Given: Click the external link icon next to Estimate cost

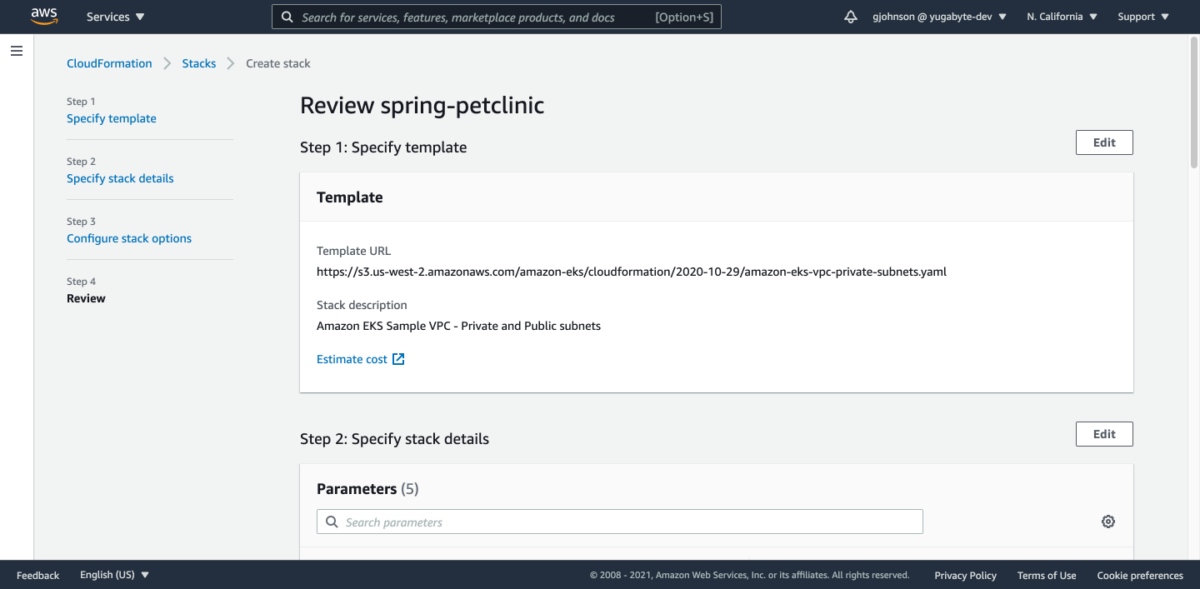Looking at the screenshot, I should pos(398,358).
